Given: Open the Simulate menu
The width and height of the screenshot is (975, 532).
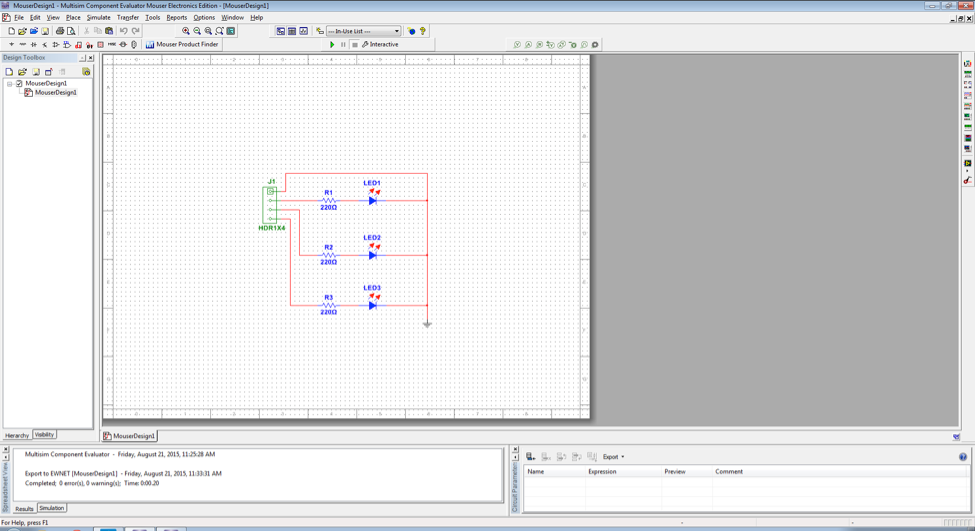Looking at the screenshot, I should pos(98,18).
